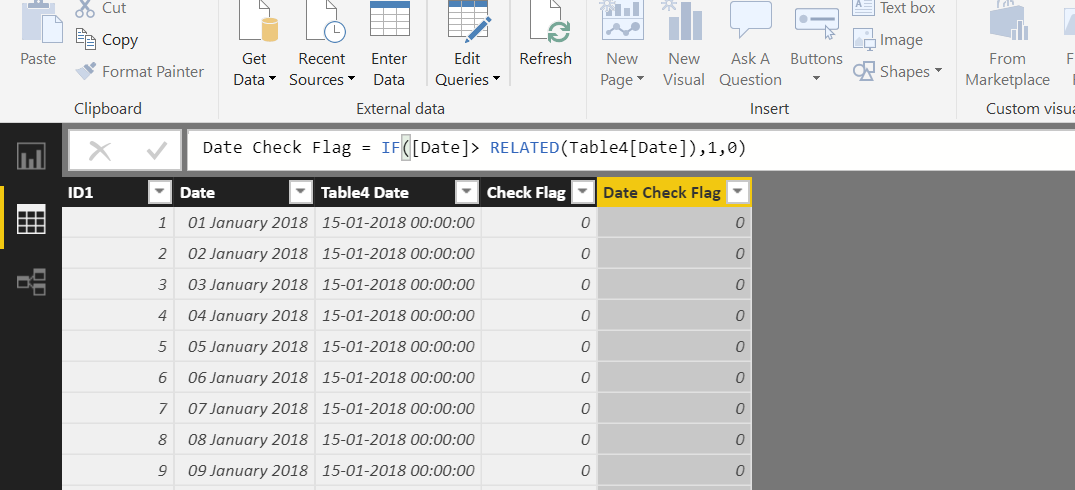Click the ID1 cell with value 1

118,222
